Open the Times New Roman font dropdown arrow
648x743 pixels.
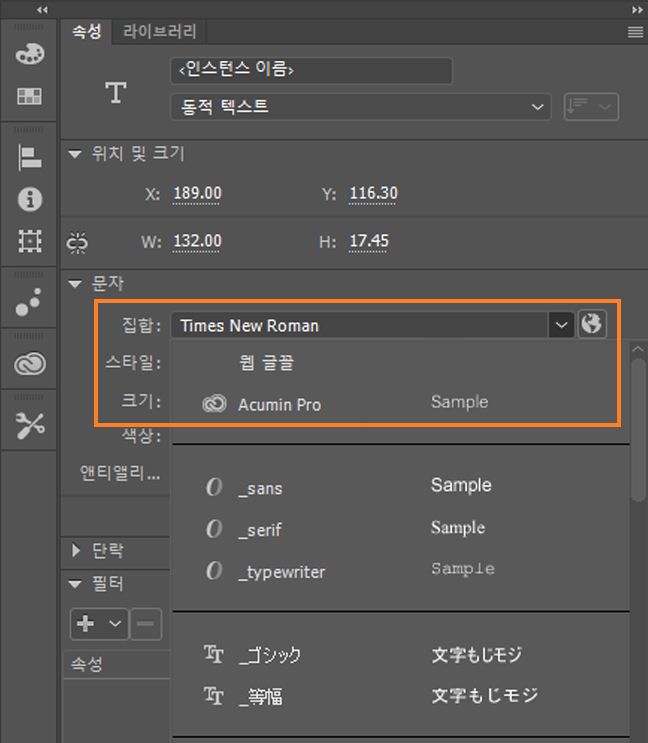[562, 325]
